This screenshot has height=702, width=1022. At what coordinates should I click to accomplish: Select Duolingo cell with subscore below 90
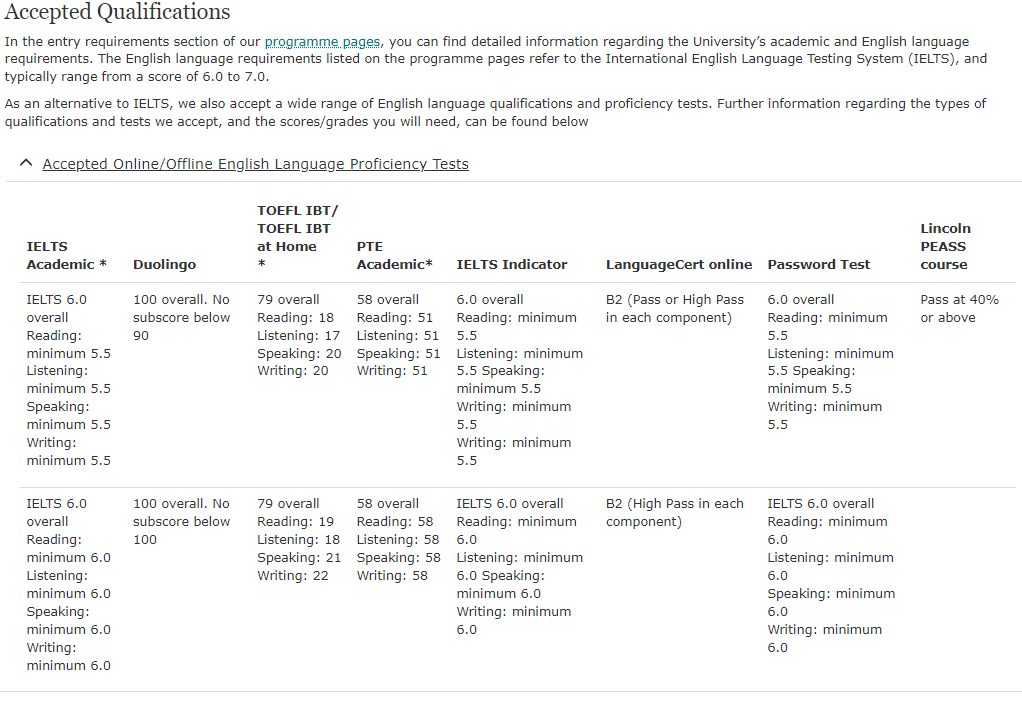click(x=181, y=317)
